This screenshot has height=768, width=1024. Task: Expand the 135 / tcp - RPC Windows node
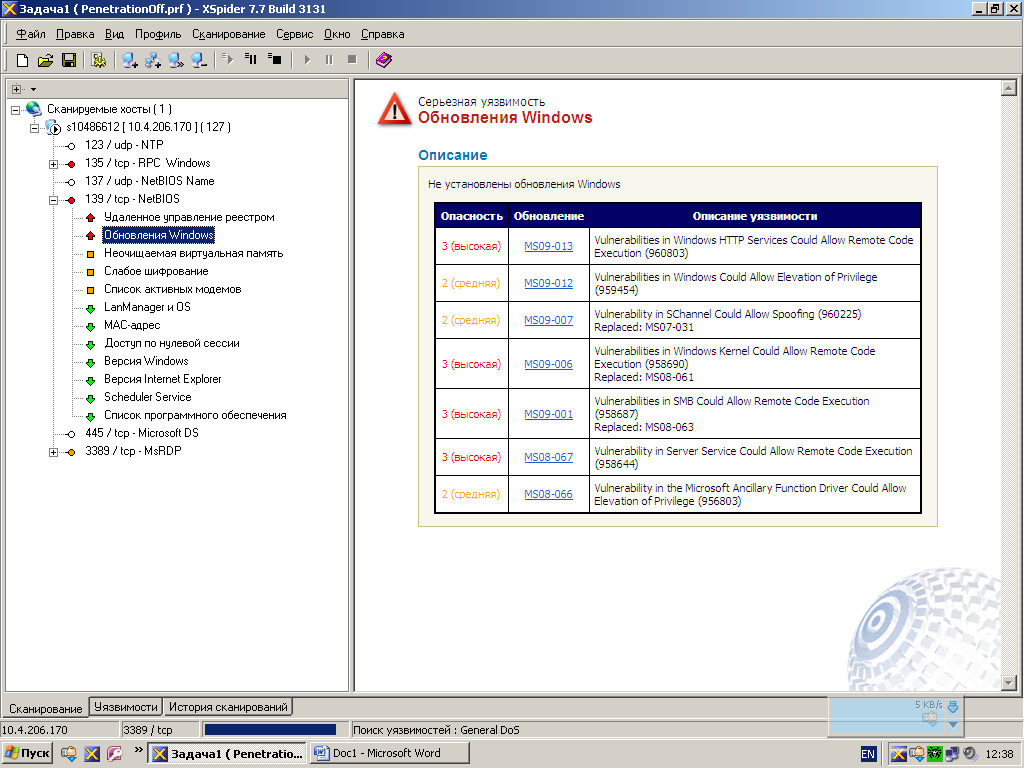click(x=54, y=163)
